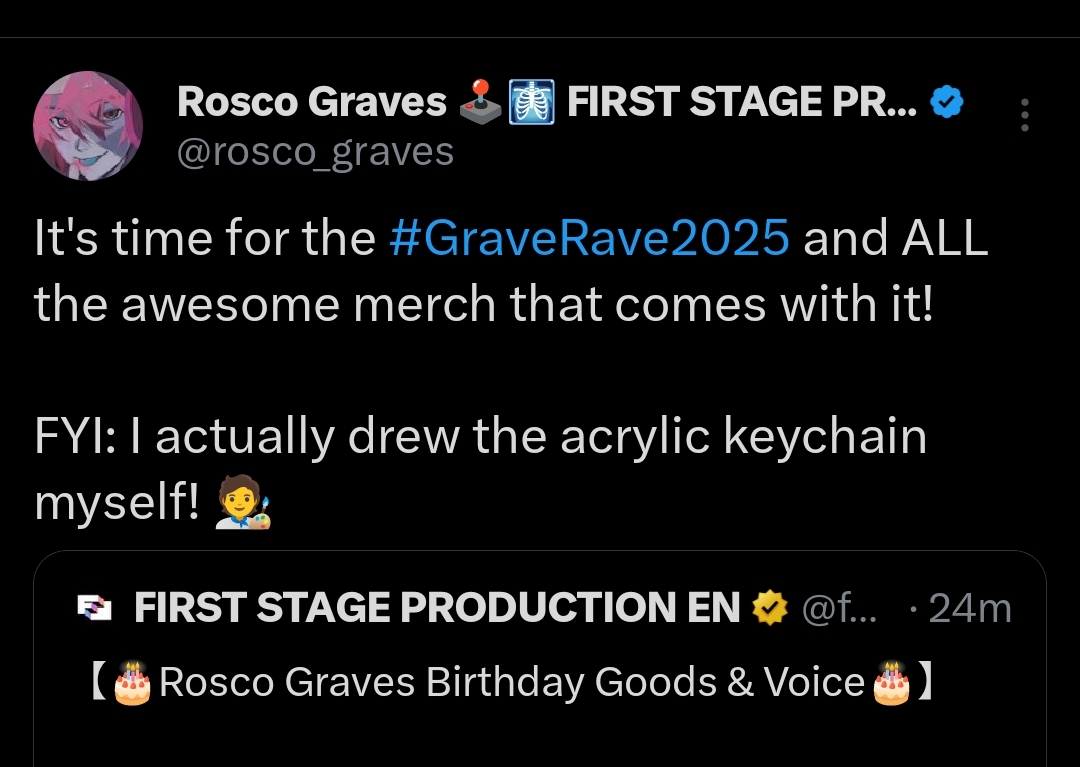Tap the 24m timestamp on the quoted post
Image resolution: width=1080 pixels, height=767 pixels.
[x=970, y=608]
